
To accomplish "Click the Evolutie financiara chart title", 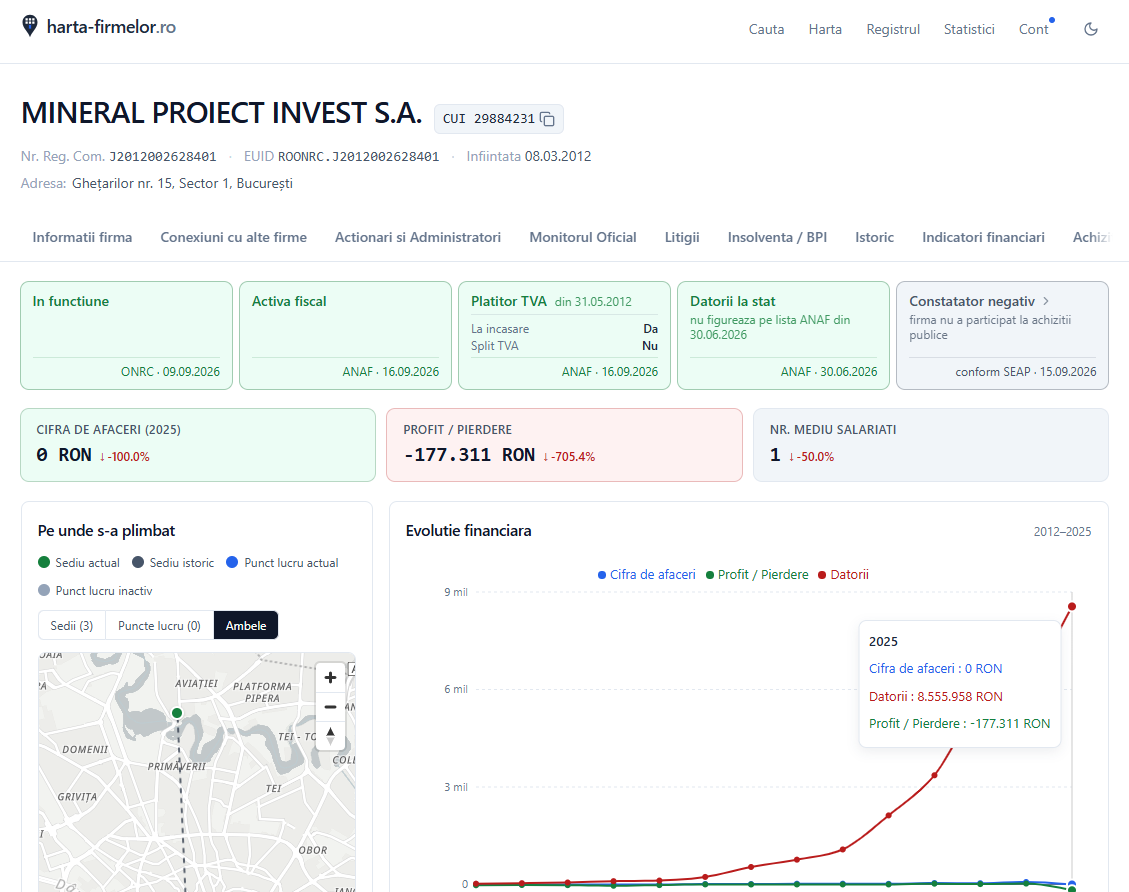I will 469,531.
